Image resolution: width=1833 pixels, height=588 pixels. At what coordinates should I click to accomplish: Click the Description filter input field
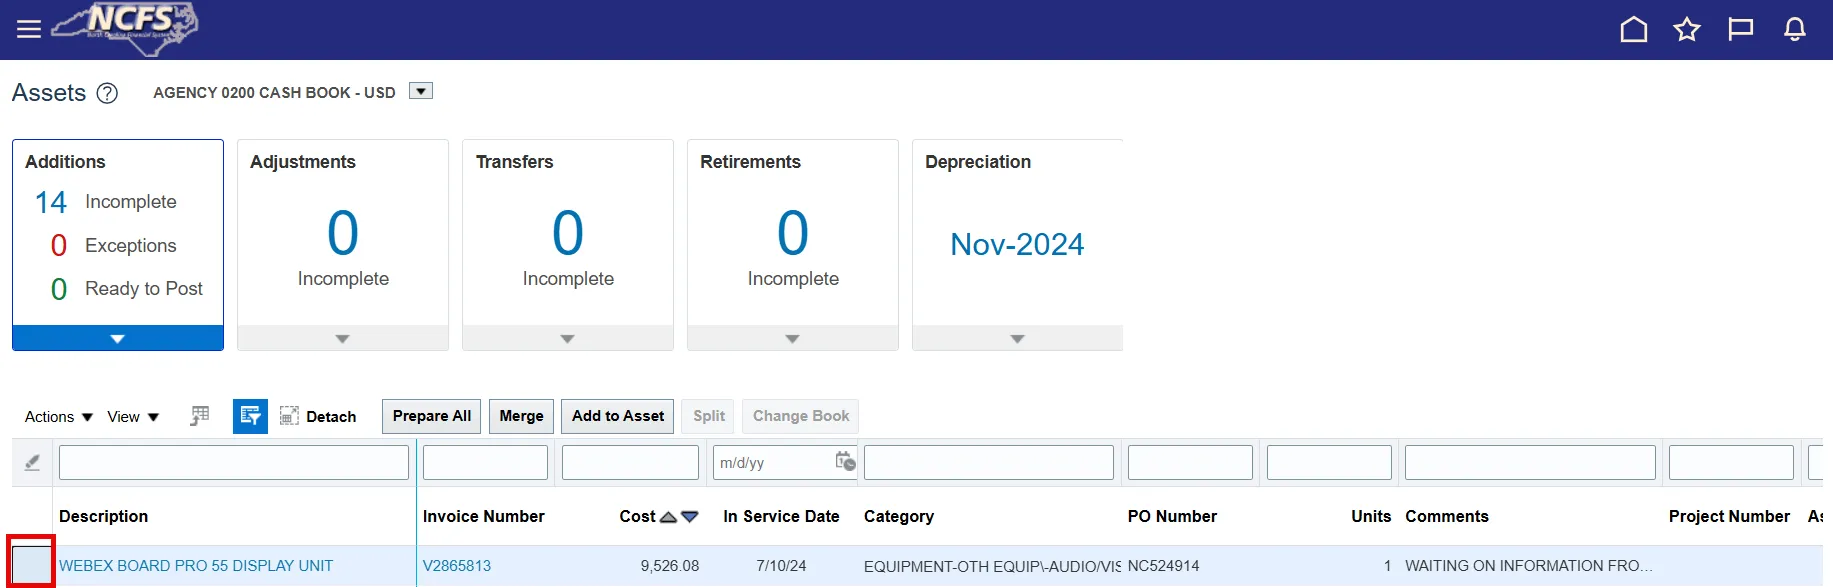pyautogui.click(x=234, y=462)
